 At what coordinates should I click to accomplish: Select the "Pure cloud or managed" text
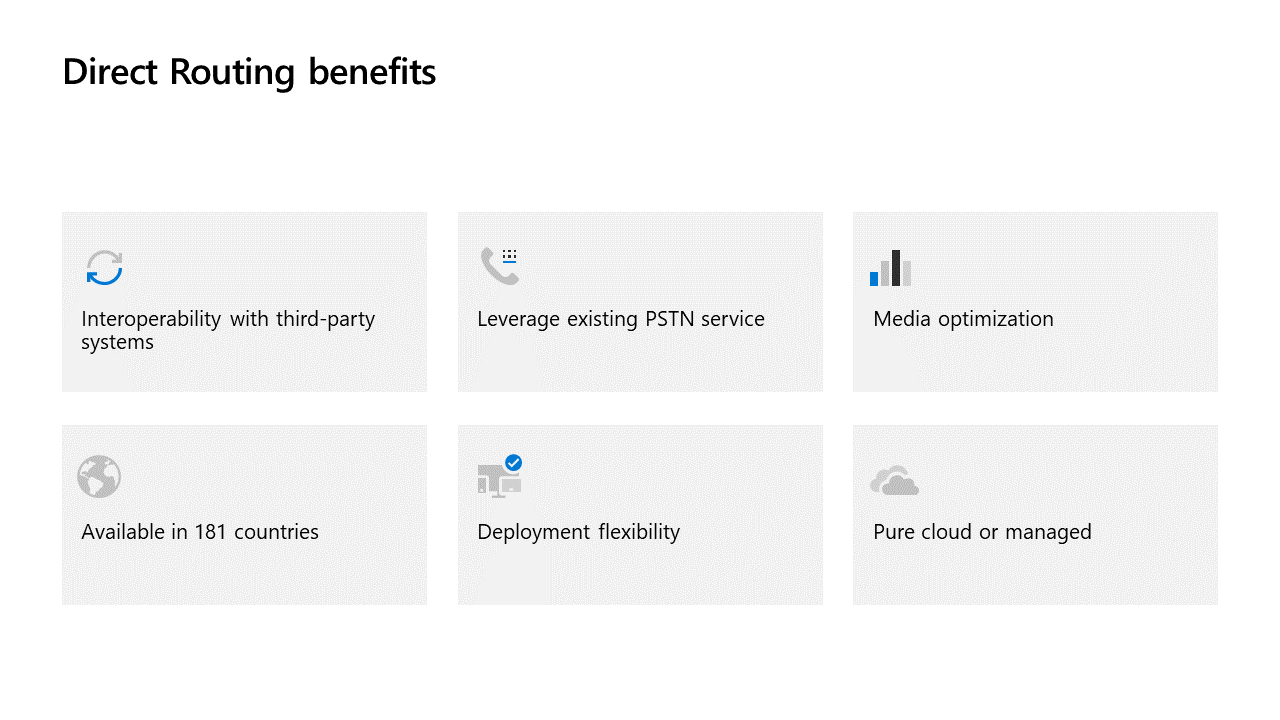coord(982,532)
